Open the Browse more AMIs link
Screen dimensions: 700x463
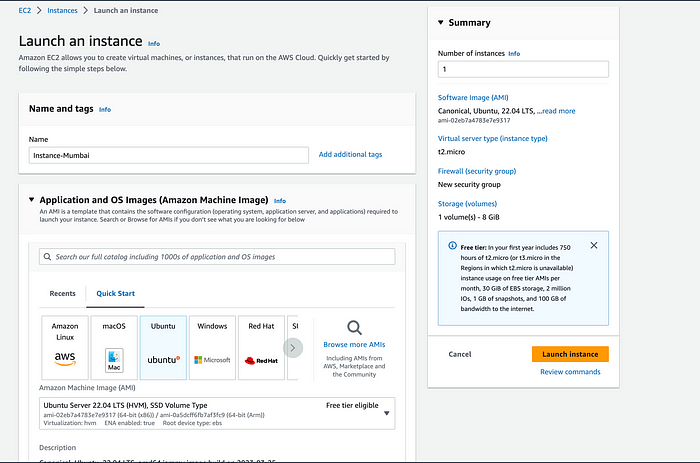354,345
